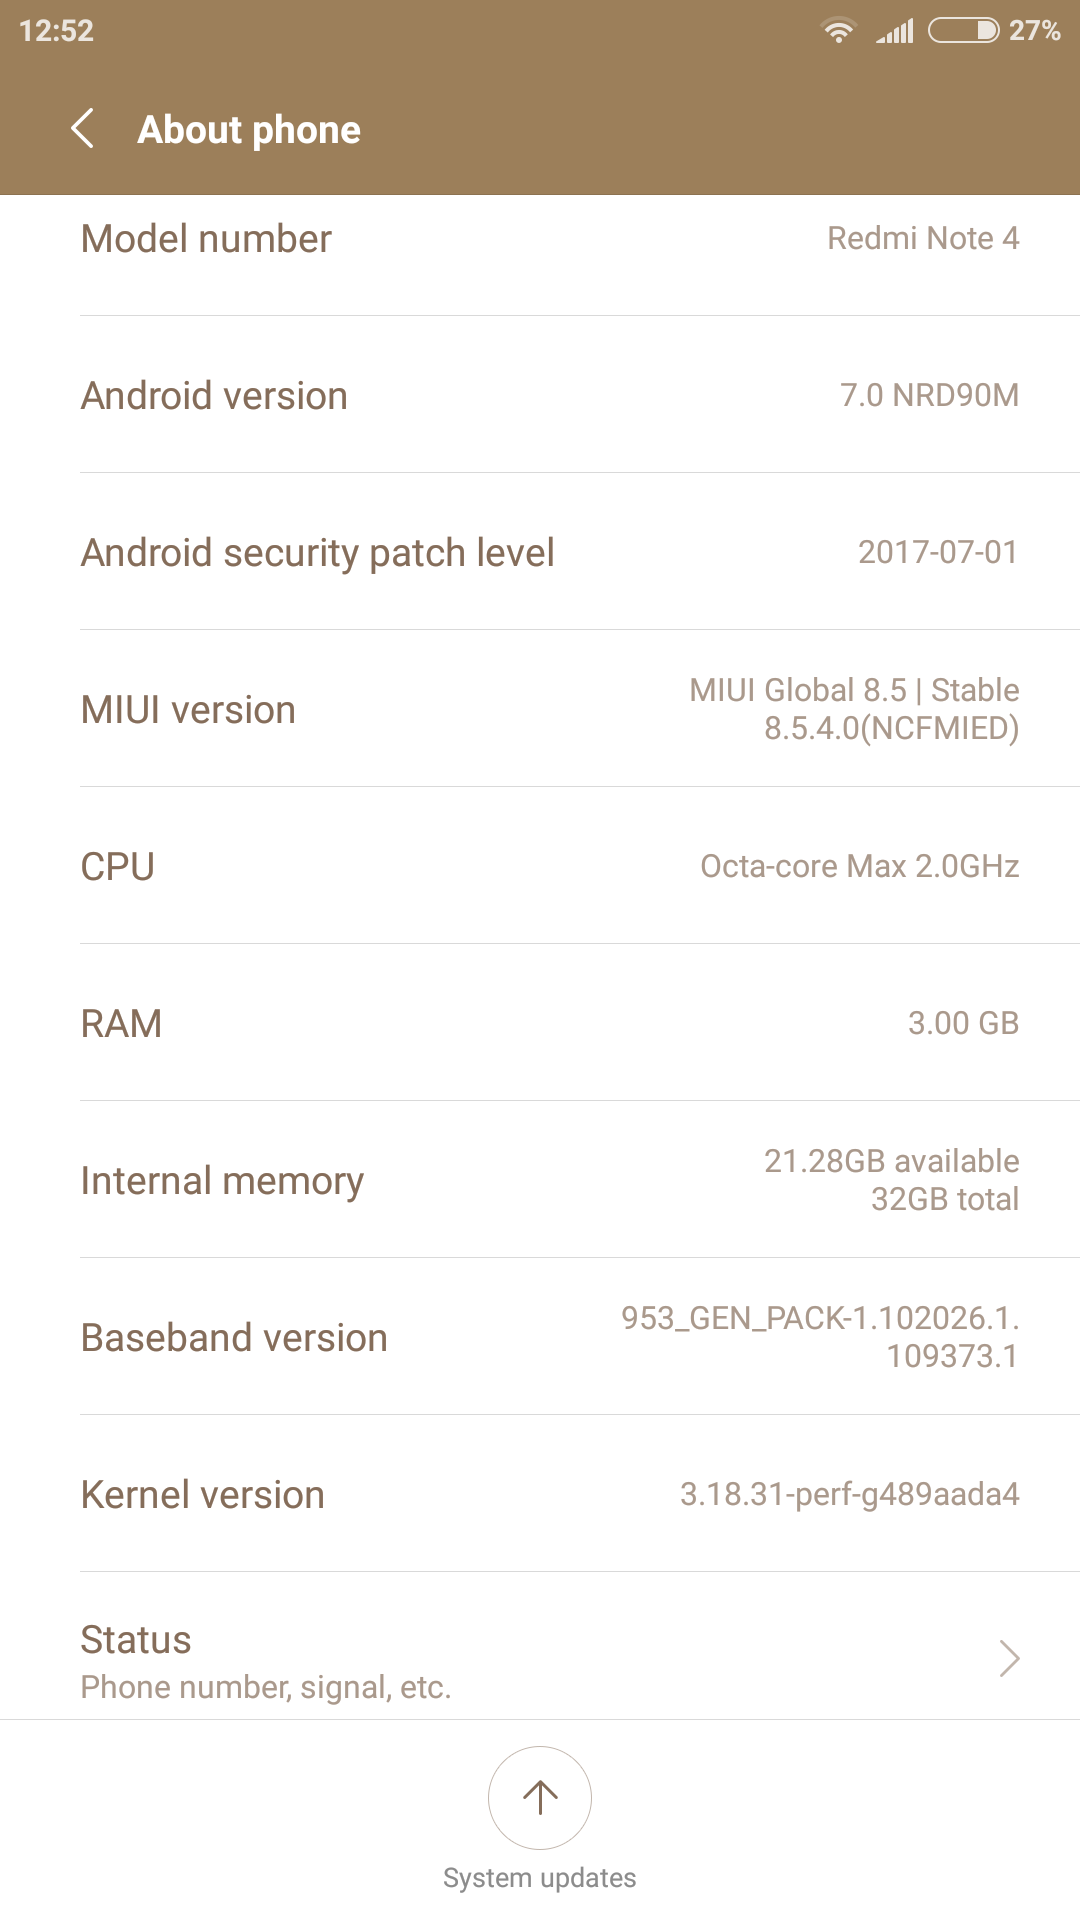The width and height of the screenshot is (1080, 1920).
Task: Tap the CPU information row
Action: coord(540,866)
